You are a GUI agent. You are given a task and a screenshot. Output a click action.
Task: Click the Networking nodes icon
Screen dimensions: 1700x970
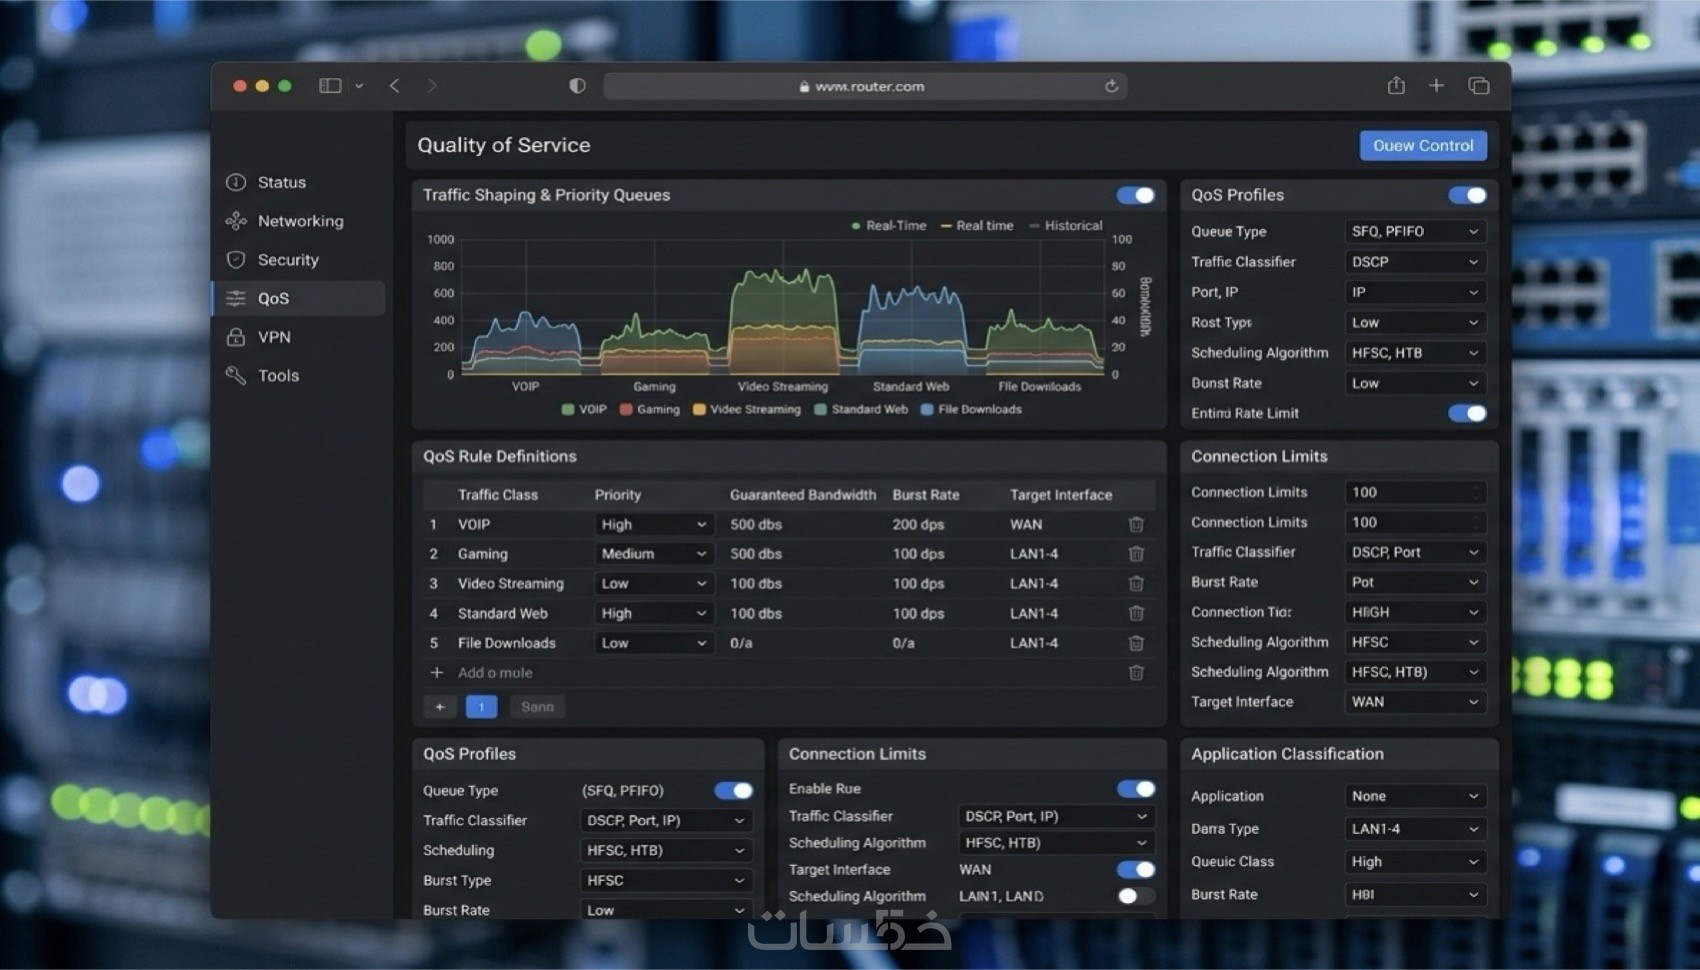point(236,221)
